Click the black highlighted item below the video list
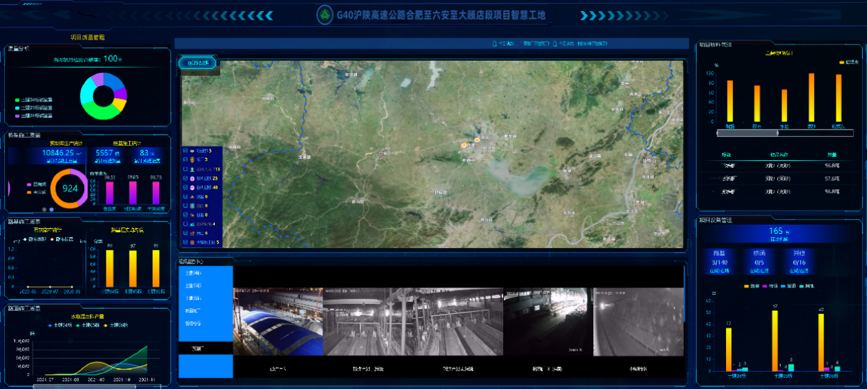867x389 pixels. [x=206, y=348]
